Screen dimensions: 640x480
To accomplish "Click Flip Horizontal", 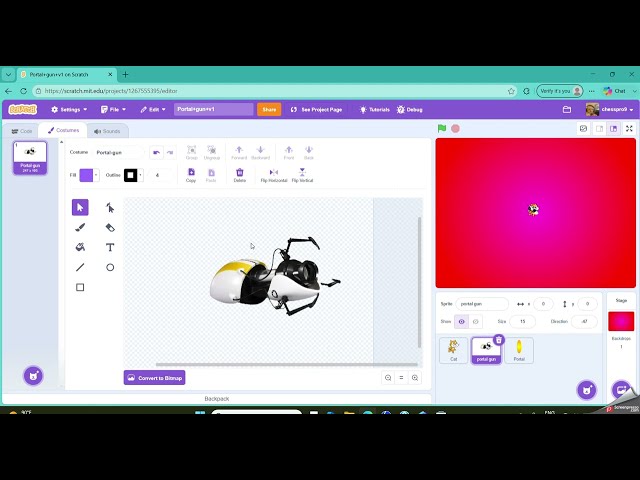I will point(274,175).
